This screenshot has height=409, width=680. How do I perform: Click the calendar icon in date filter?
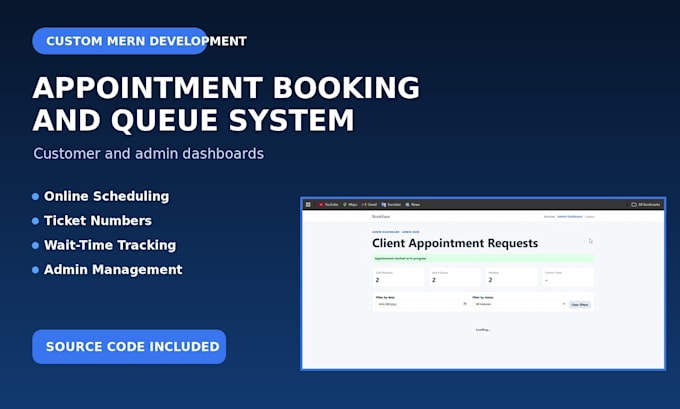(465, 304)
